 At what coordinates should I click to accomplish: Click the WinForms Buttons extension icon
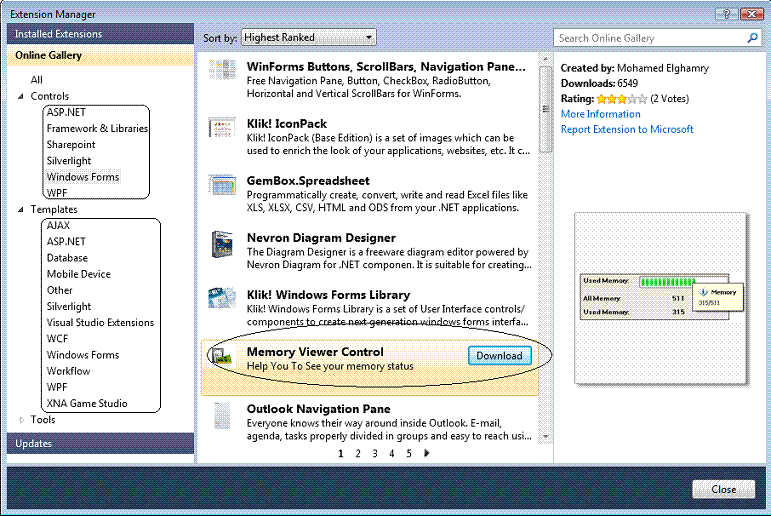tap(222, 70)
